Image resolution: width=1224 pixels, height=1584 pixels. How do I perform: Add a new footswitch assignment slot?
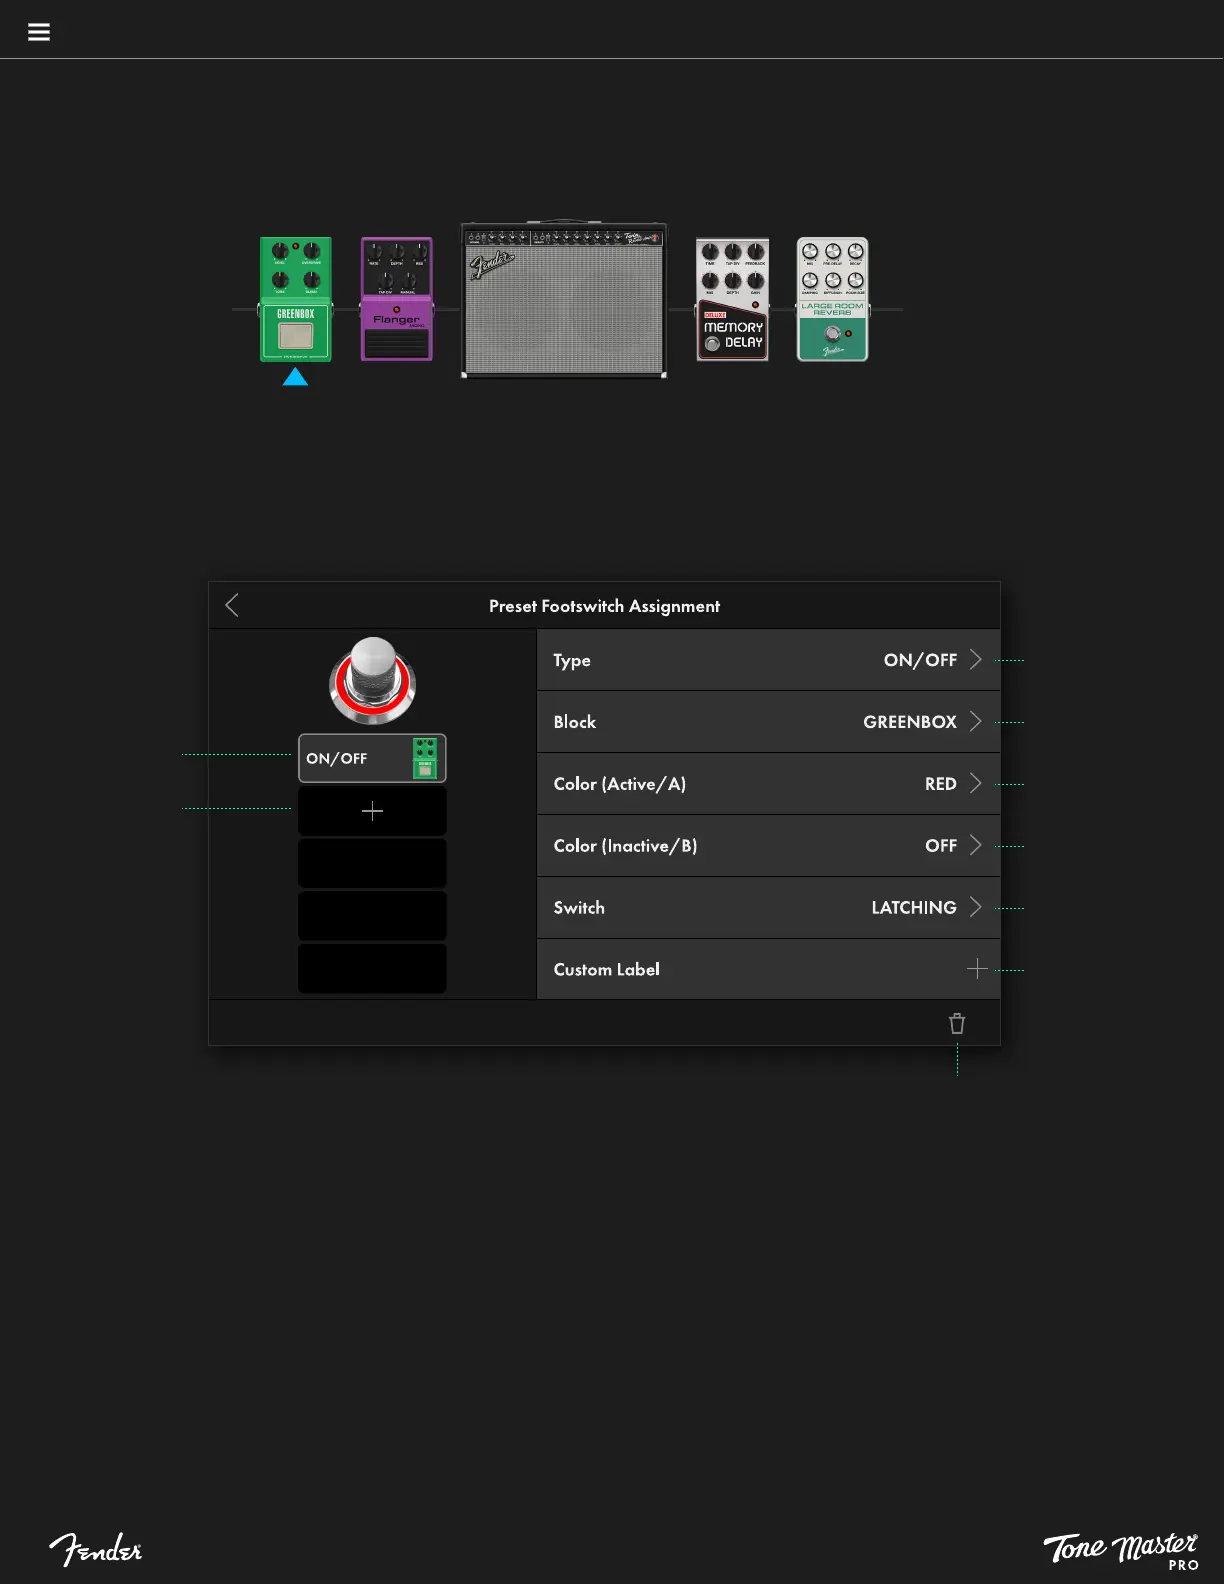[372, 811]
